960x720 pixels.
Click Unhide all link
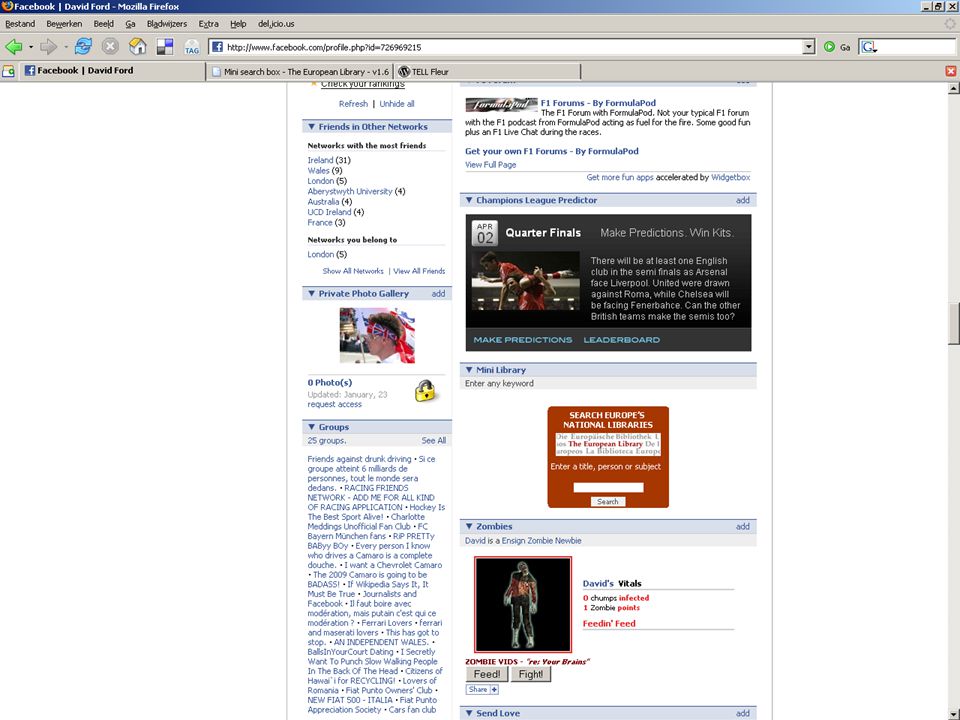pos(397,104)
